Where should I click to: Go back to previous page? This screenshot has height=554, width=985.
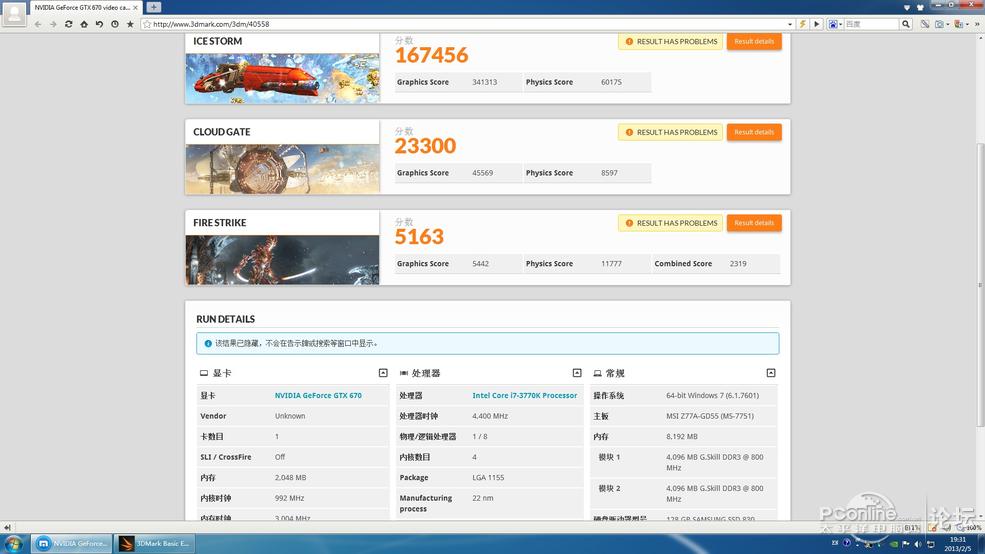pos(38,24)
